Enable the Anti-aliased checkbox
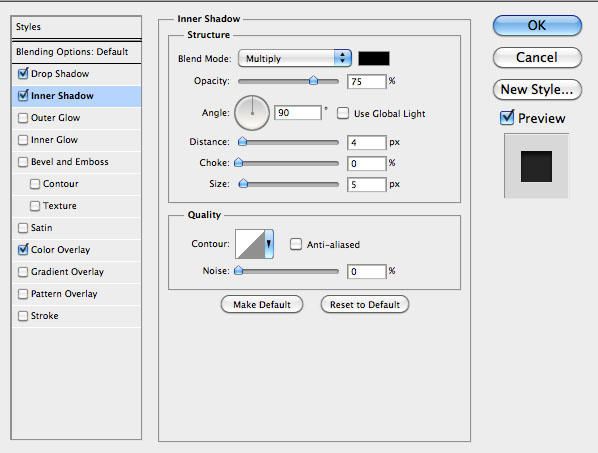The width and height of the screenshot is (598, 453). point(296,244)
